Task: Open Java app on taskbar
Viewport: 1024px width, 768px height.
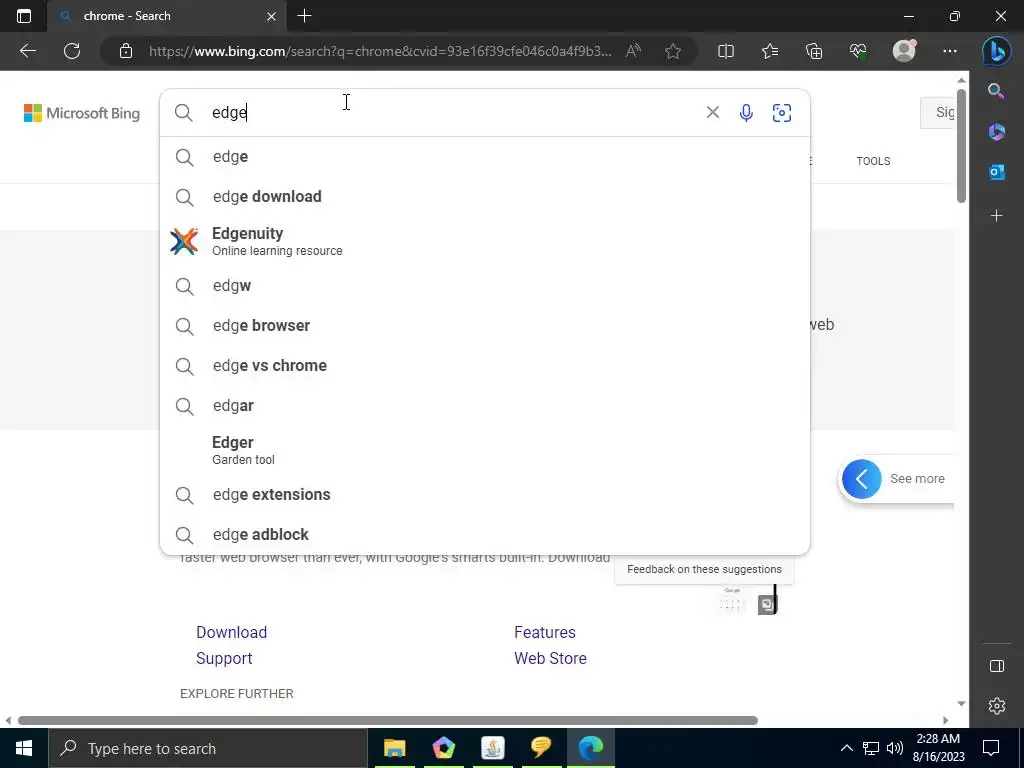Action: [492, 748]
